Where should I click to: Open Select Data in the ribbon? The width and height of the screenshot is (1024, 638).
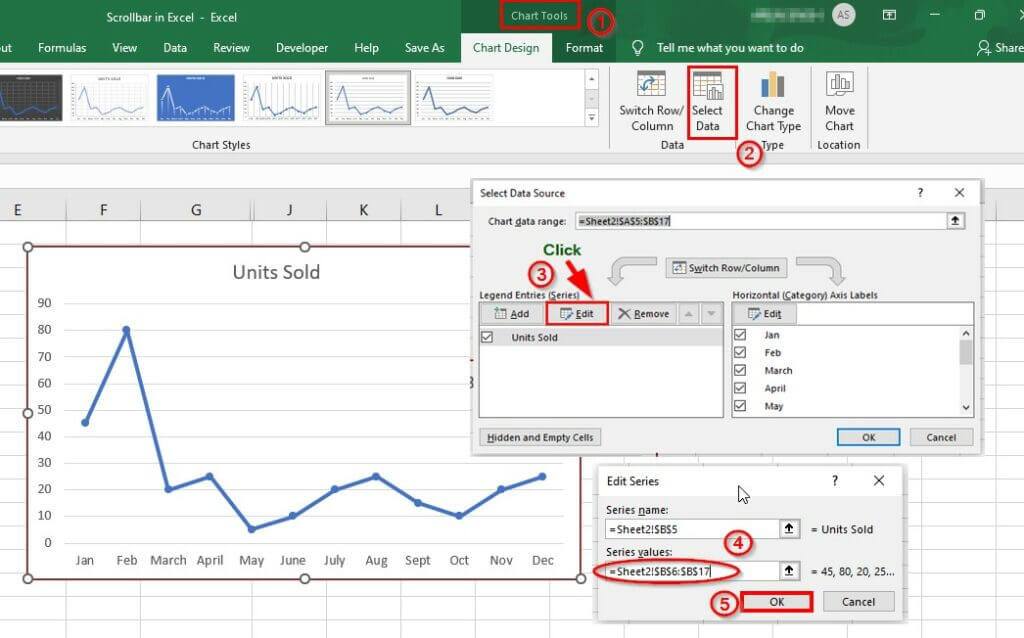point(707,101)
